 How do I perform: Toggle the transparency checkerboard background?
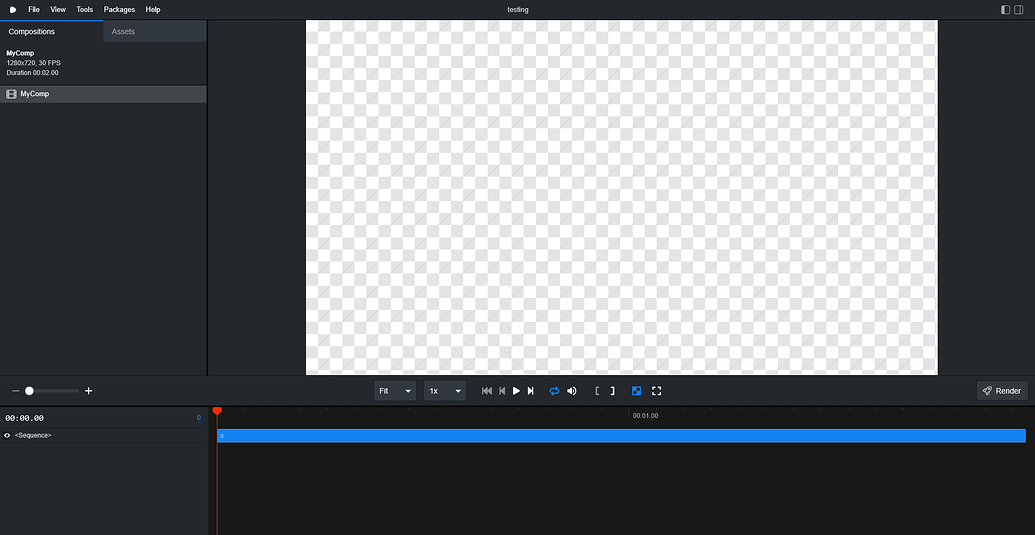(636, 391)
